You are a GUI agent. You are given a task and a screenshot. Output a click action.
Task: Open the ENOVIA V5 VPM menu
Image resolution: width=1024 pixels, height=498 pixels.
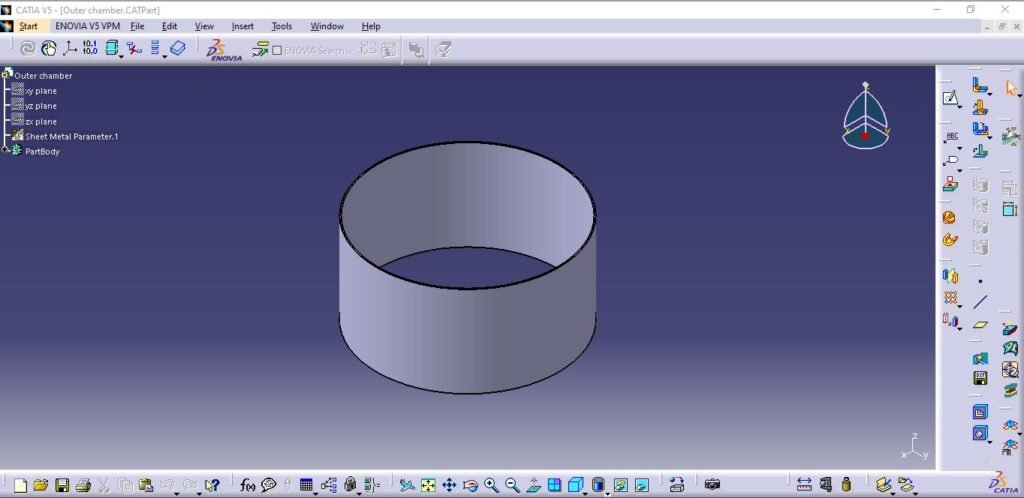(88, 26)
